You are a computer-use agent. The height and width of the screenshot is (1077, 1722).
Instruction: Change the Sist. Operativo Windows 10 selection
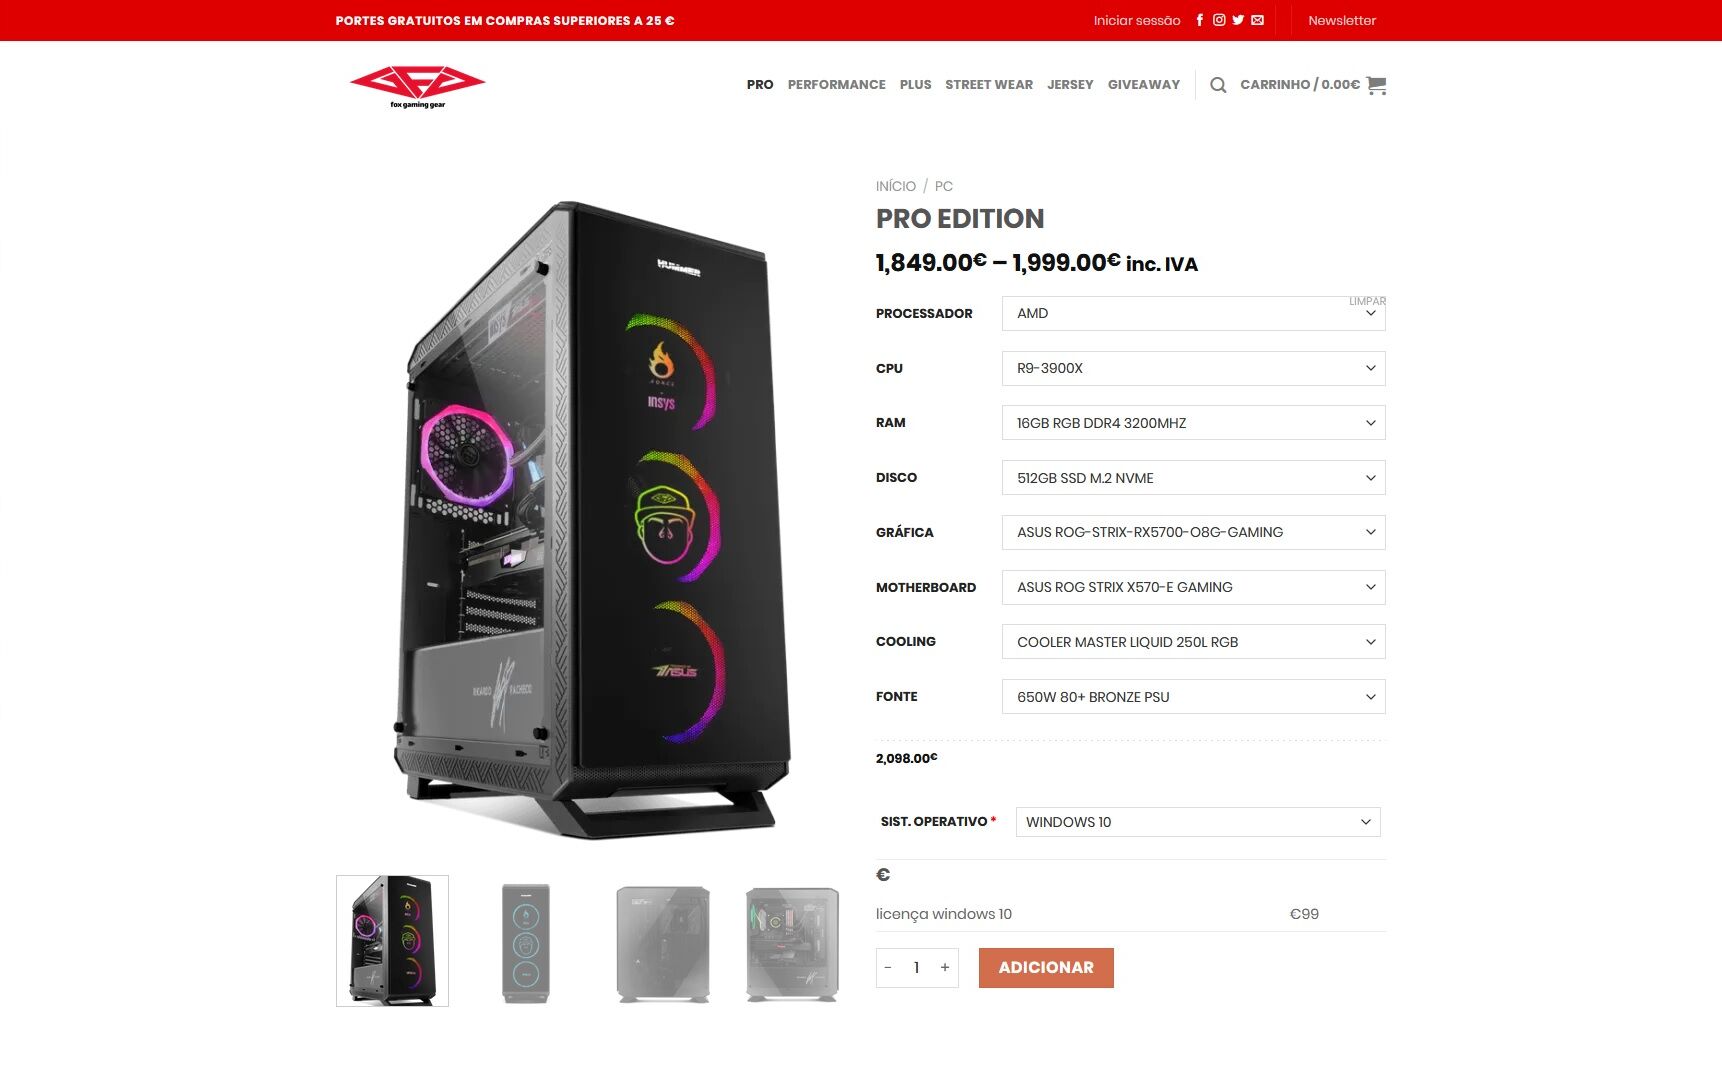(1198, 822)
